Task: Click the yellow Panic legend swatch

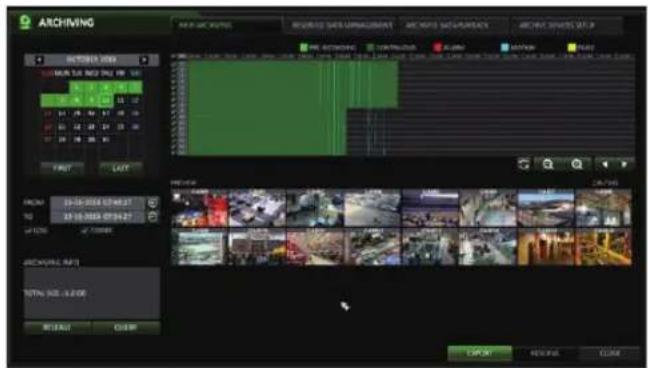Action: click(572, 48)
